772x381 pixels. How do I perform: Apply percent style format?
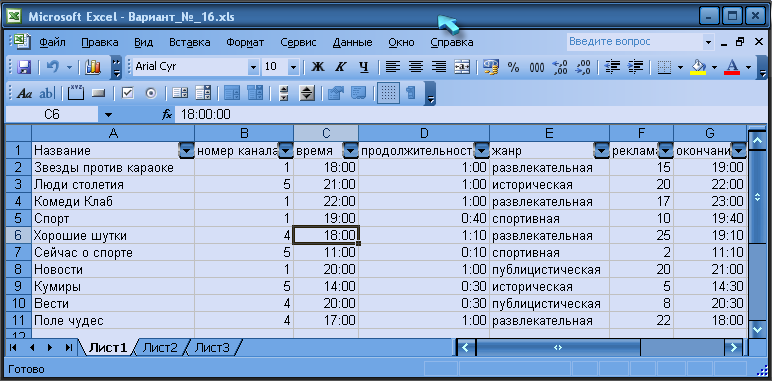(514, 67)
